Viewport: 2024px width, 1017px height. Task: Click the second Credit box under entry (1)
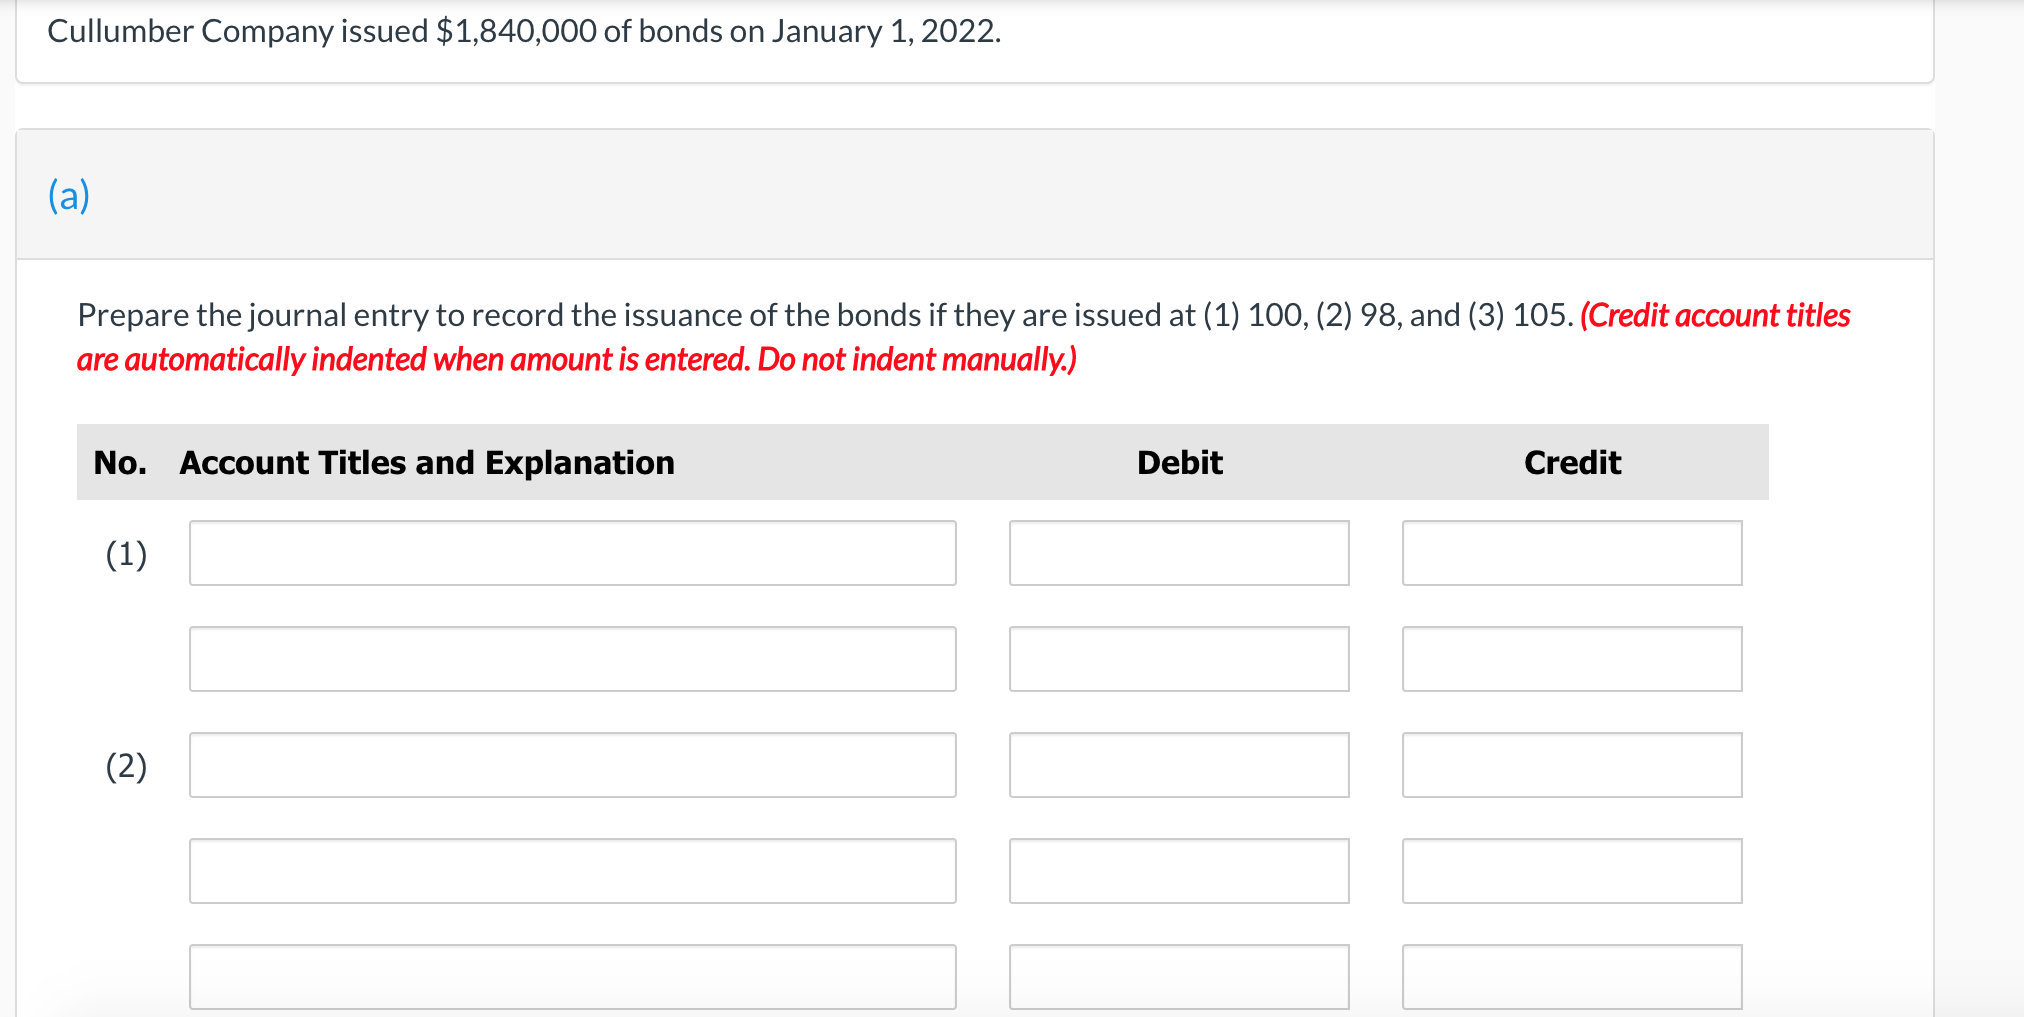coord(1571,658)
